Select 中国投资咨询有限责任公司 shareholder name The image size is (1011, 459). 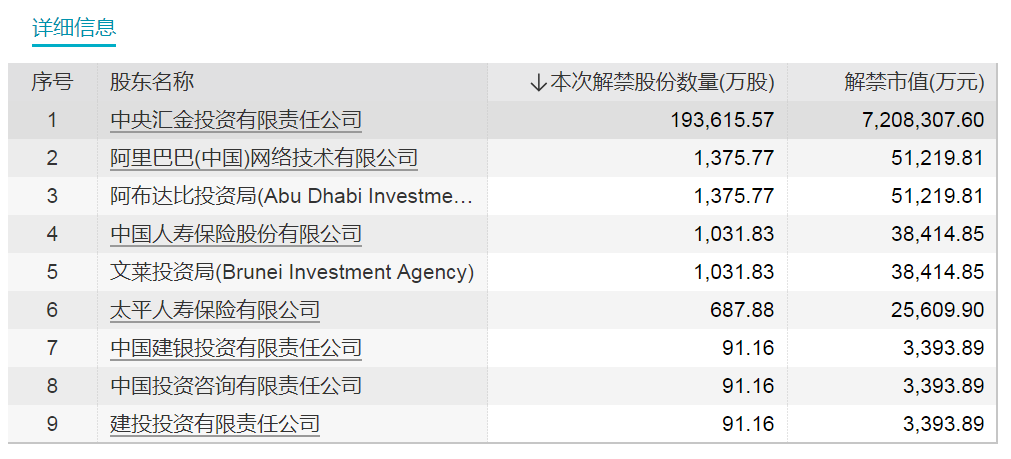point(236,386)
